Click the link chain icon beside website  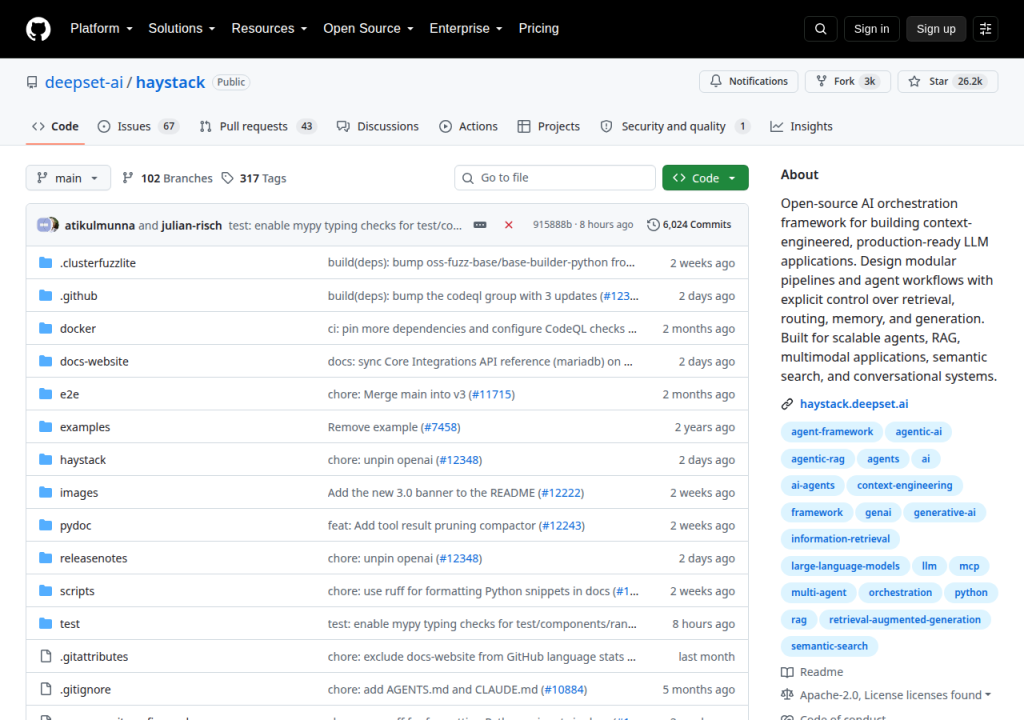tap(787, 404)
